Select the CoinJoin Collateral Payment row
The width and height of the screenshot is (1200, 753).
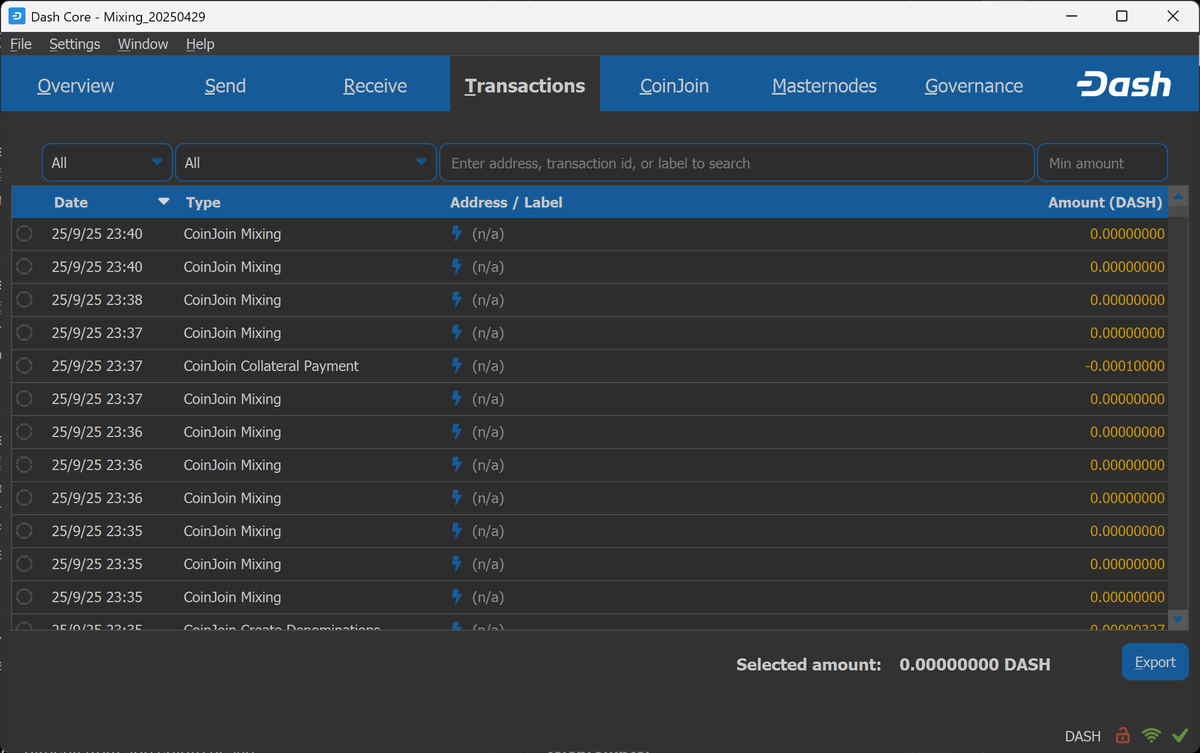click(x=590, y=366)
